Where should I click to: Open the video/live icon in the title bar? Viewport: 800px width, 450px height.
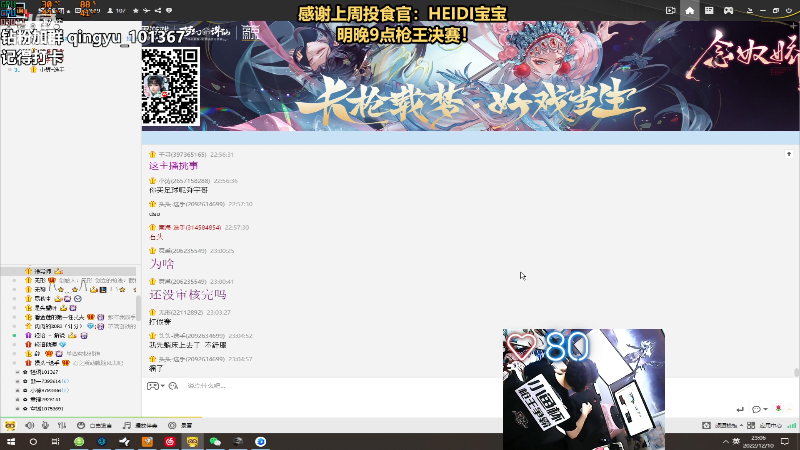tap(670, 10)
